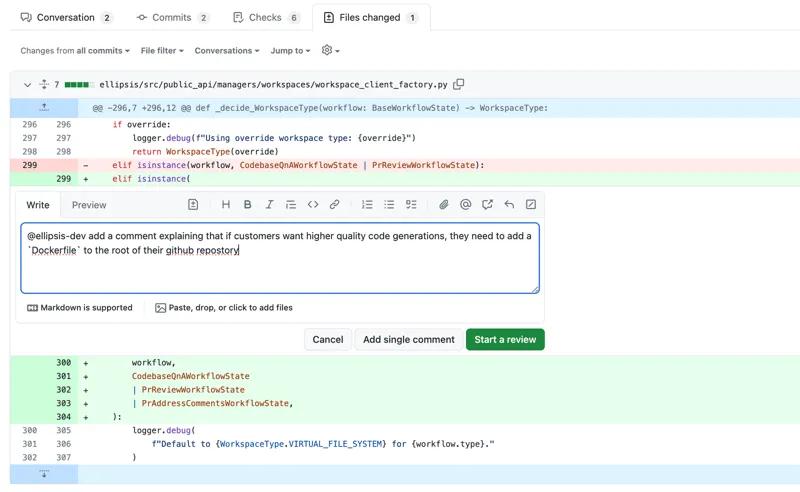Click Start a review button
This screenshot has width=800, height=492.
click(x=505, y=339)
